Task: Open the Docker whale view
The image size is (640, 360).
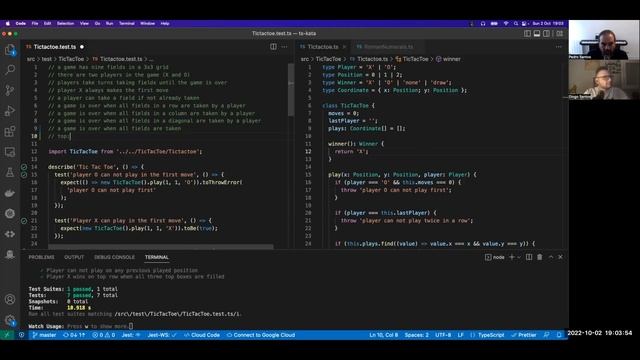Action: pos(10,193)
